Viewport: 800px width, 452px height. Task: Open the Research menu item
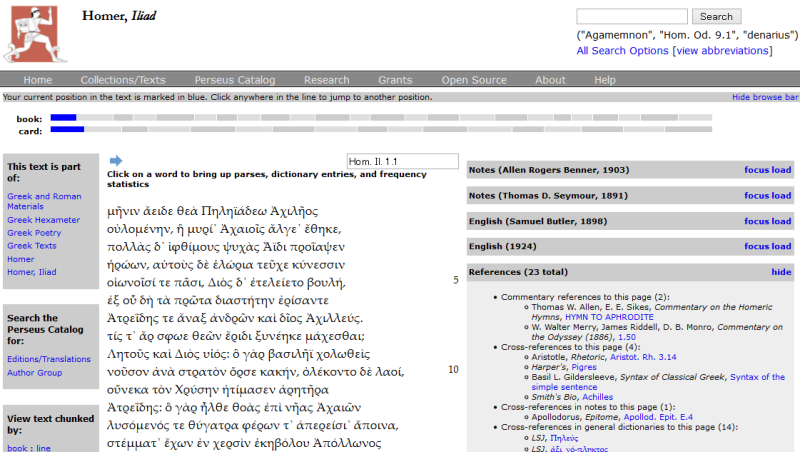(327, 80)
